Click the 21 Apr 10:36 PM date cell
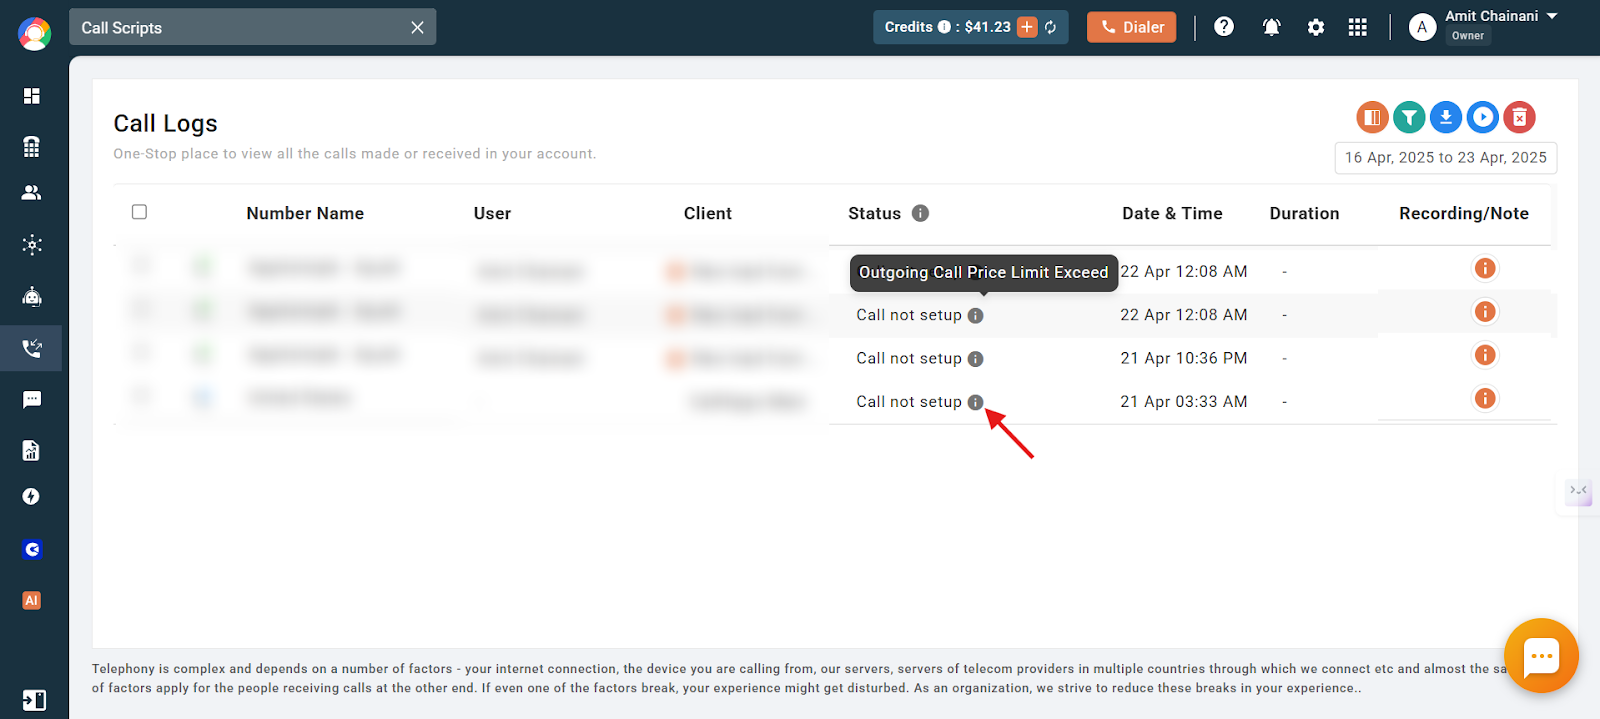The width and height of the screenshot is (1600, 719). pyautogui.click(x=1184, y=358)
